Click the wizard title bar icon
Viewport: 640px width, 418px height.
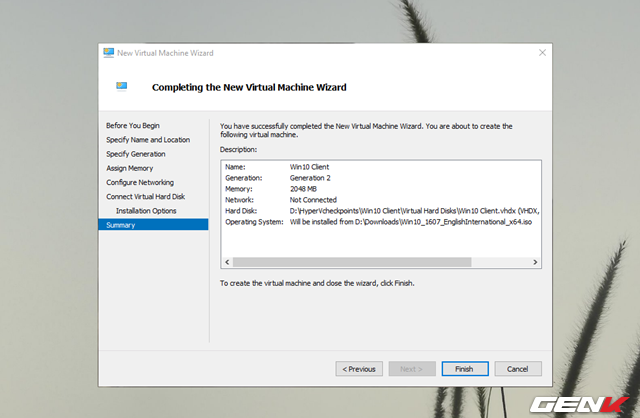pyautogui.click(x=109, y=53)
